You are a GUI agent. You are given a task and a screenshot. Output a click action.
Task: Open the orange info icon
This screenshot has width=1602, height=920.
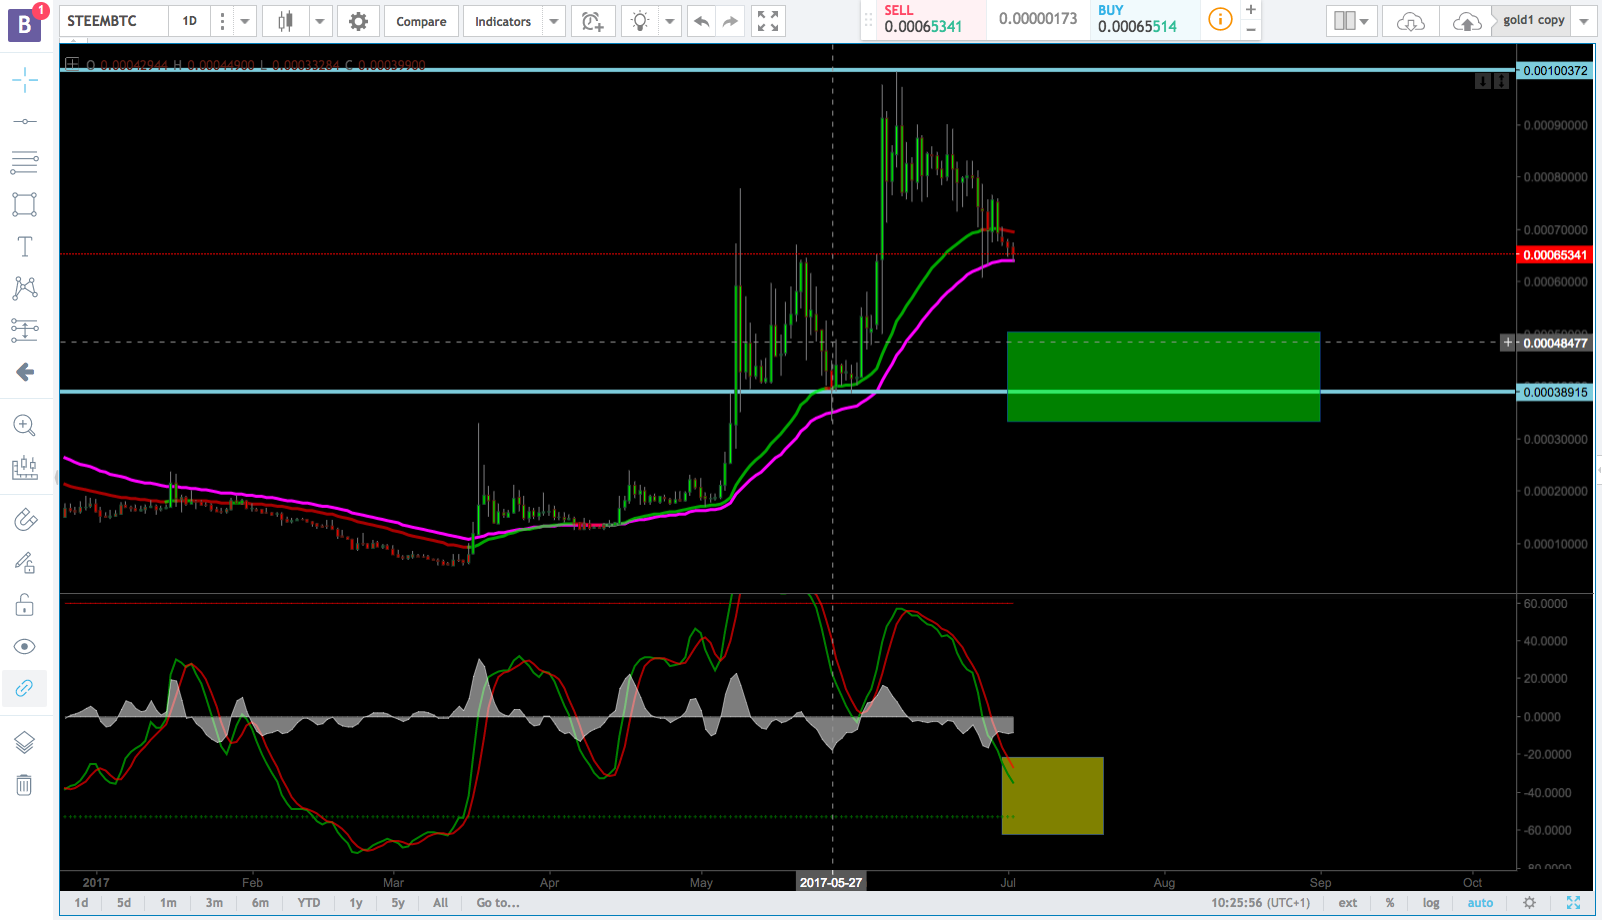[1220, 19]
